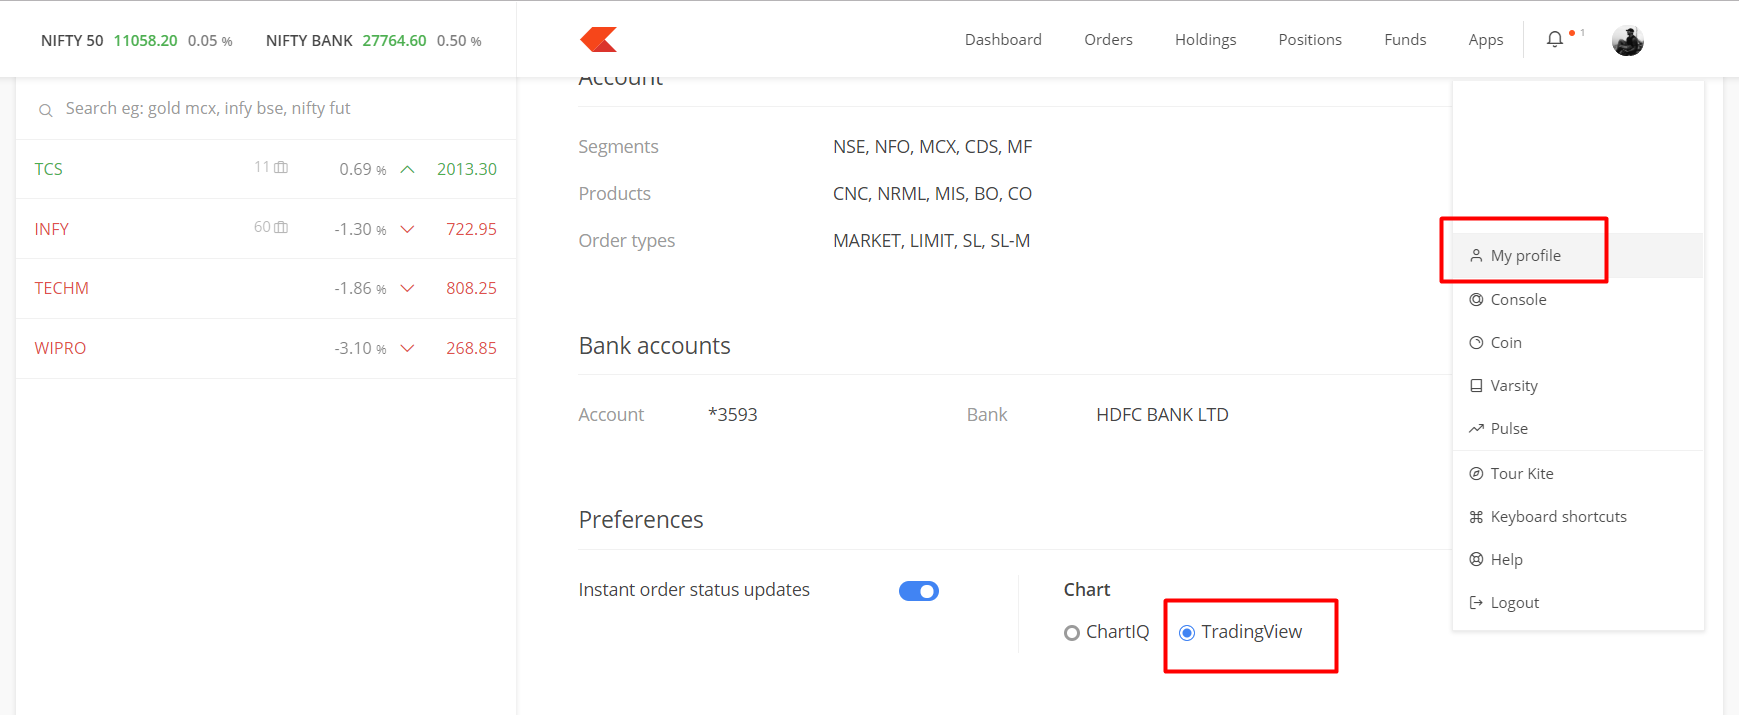This screenshot has width=1739, height=715.
Task: View Keyboard shortcuts menu entry
Action: click(1578, 516)
